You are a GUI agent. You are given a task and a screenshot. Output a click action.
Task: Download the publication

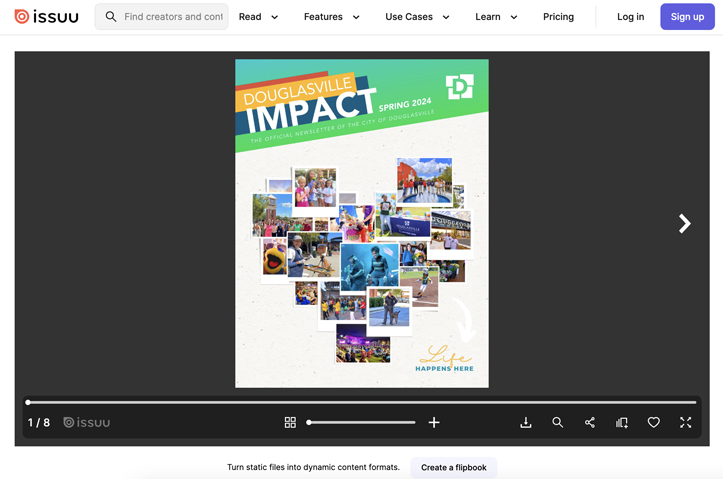[526, 422]
